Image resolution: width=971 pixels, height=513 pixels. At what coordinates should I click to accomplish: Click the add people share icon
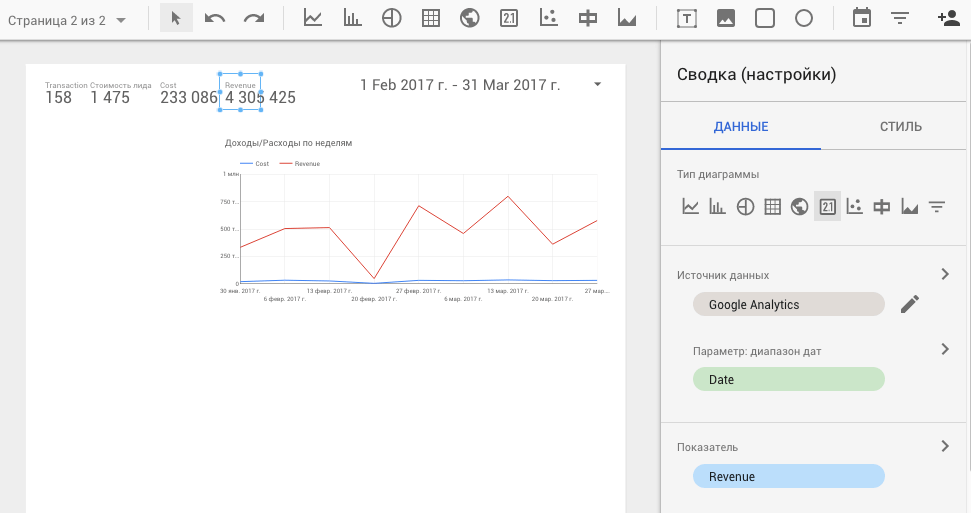(x=949, y=18)
